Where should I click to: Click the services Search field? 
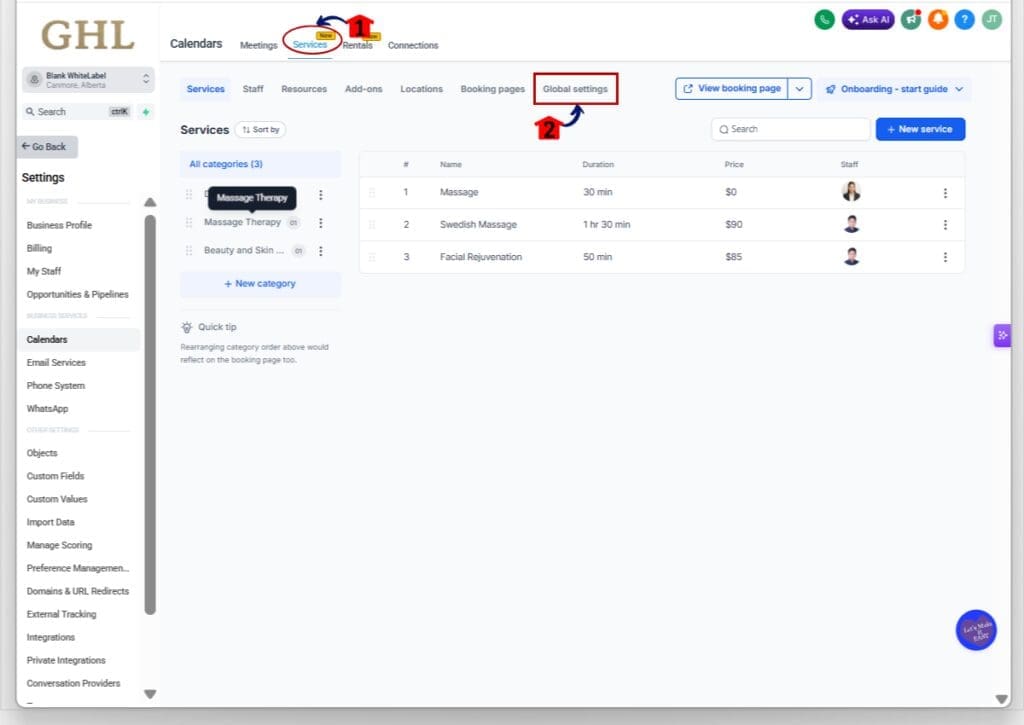(790, 129)
